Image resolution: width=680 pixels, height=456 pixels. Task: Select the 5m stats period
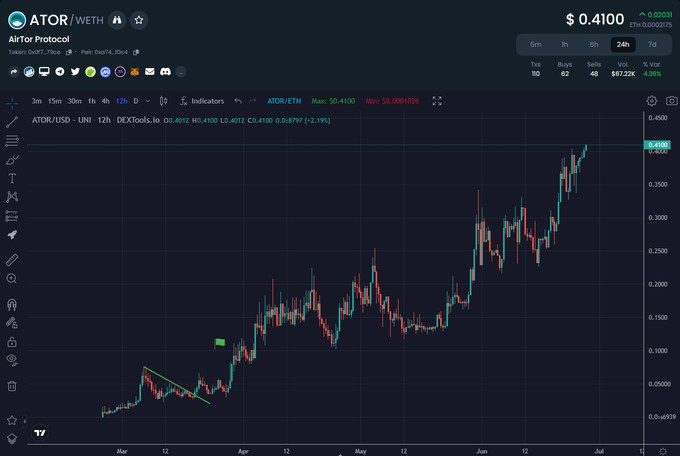(536, 44)
